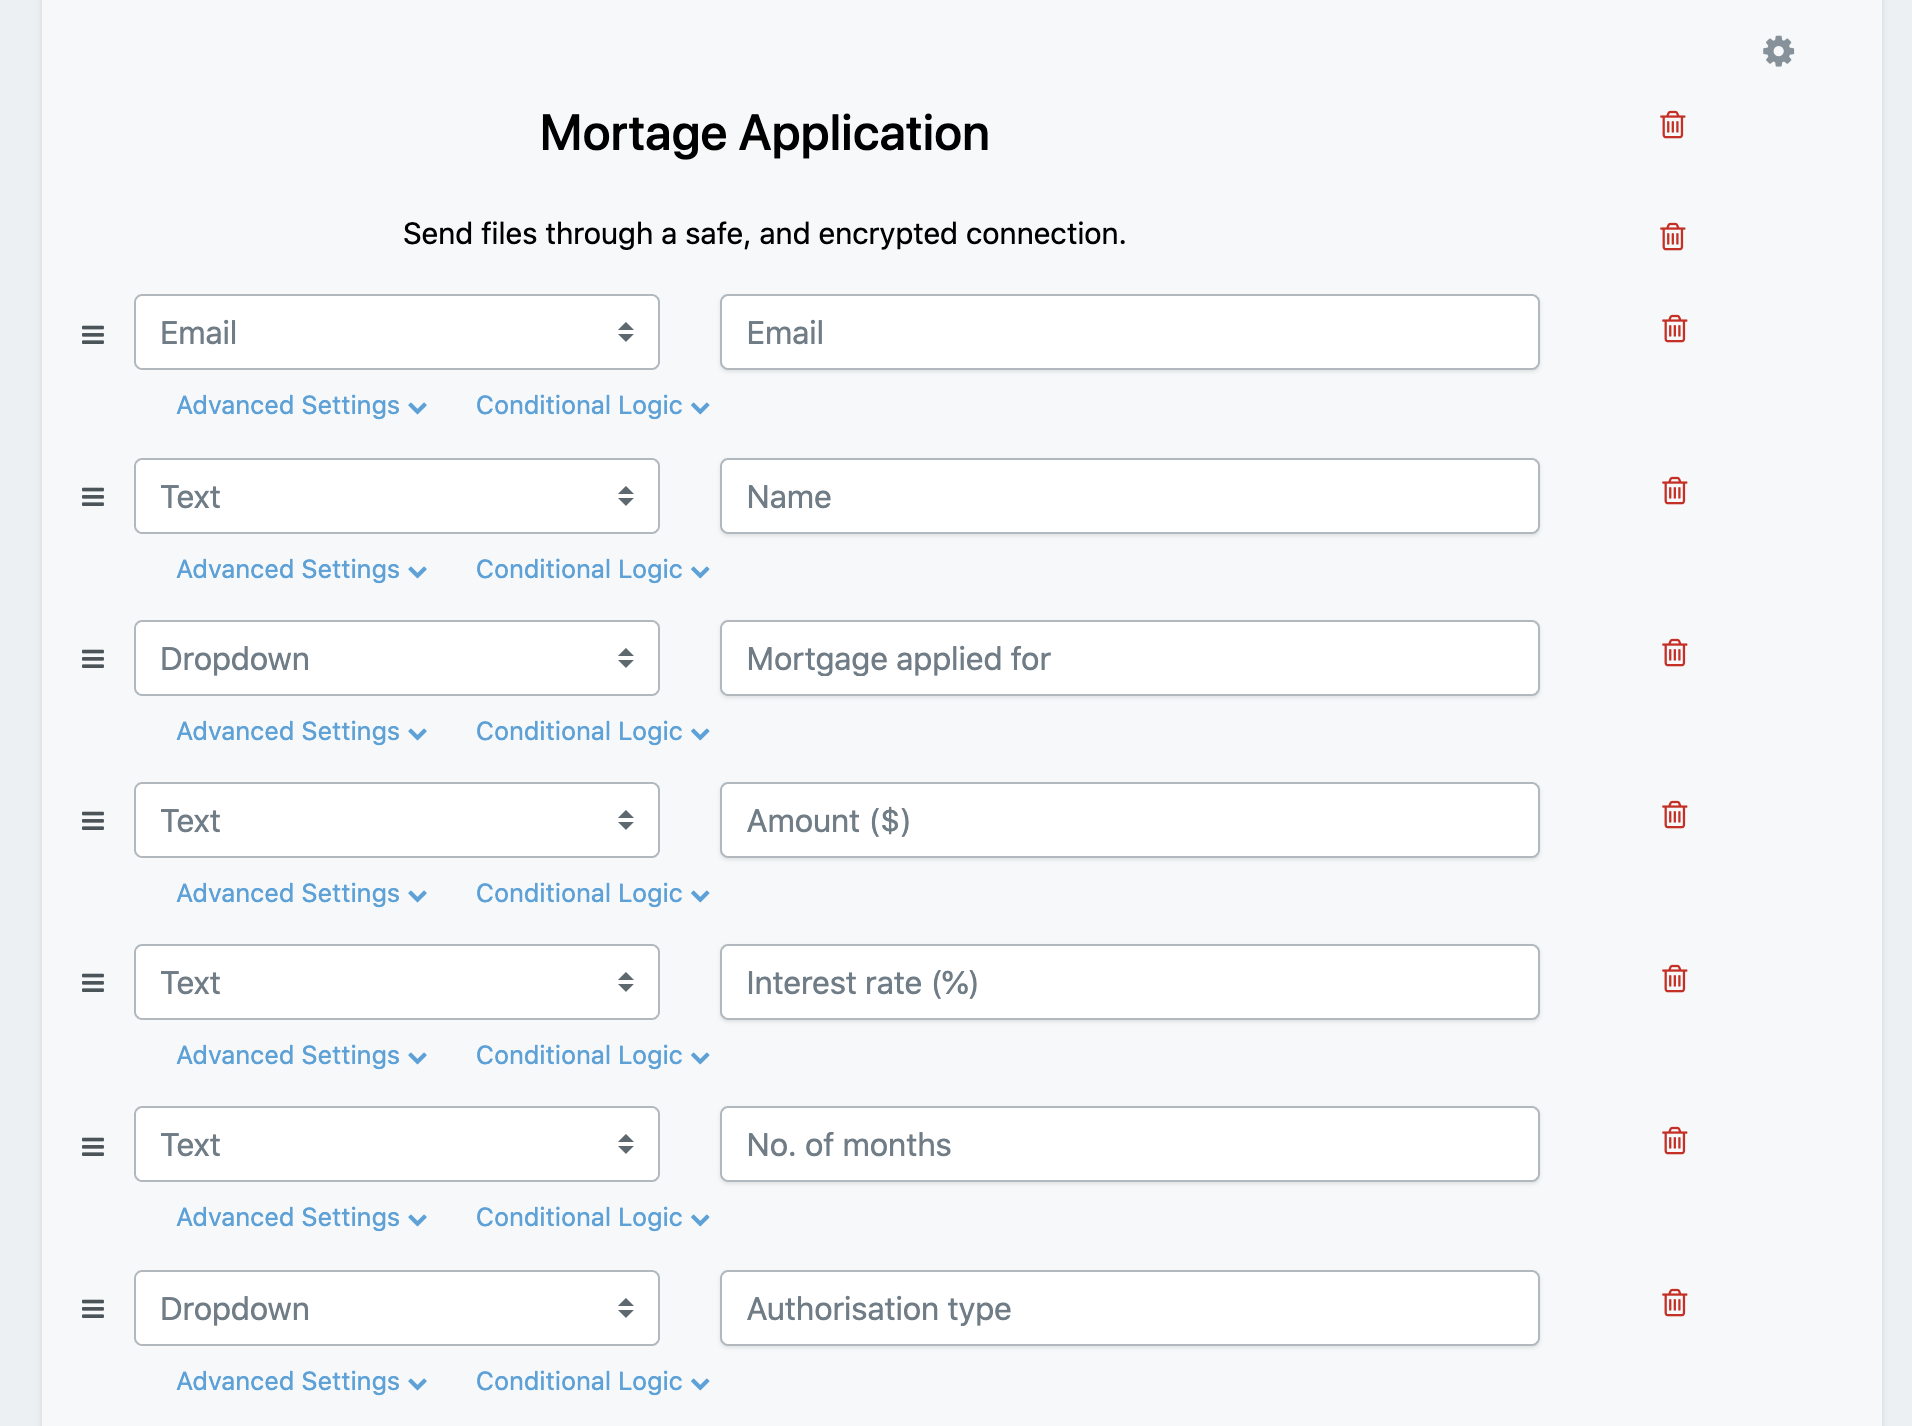Grab the drag handle of Email row
This screenshot has width=1912, height=1426.
click(93, 335)
